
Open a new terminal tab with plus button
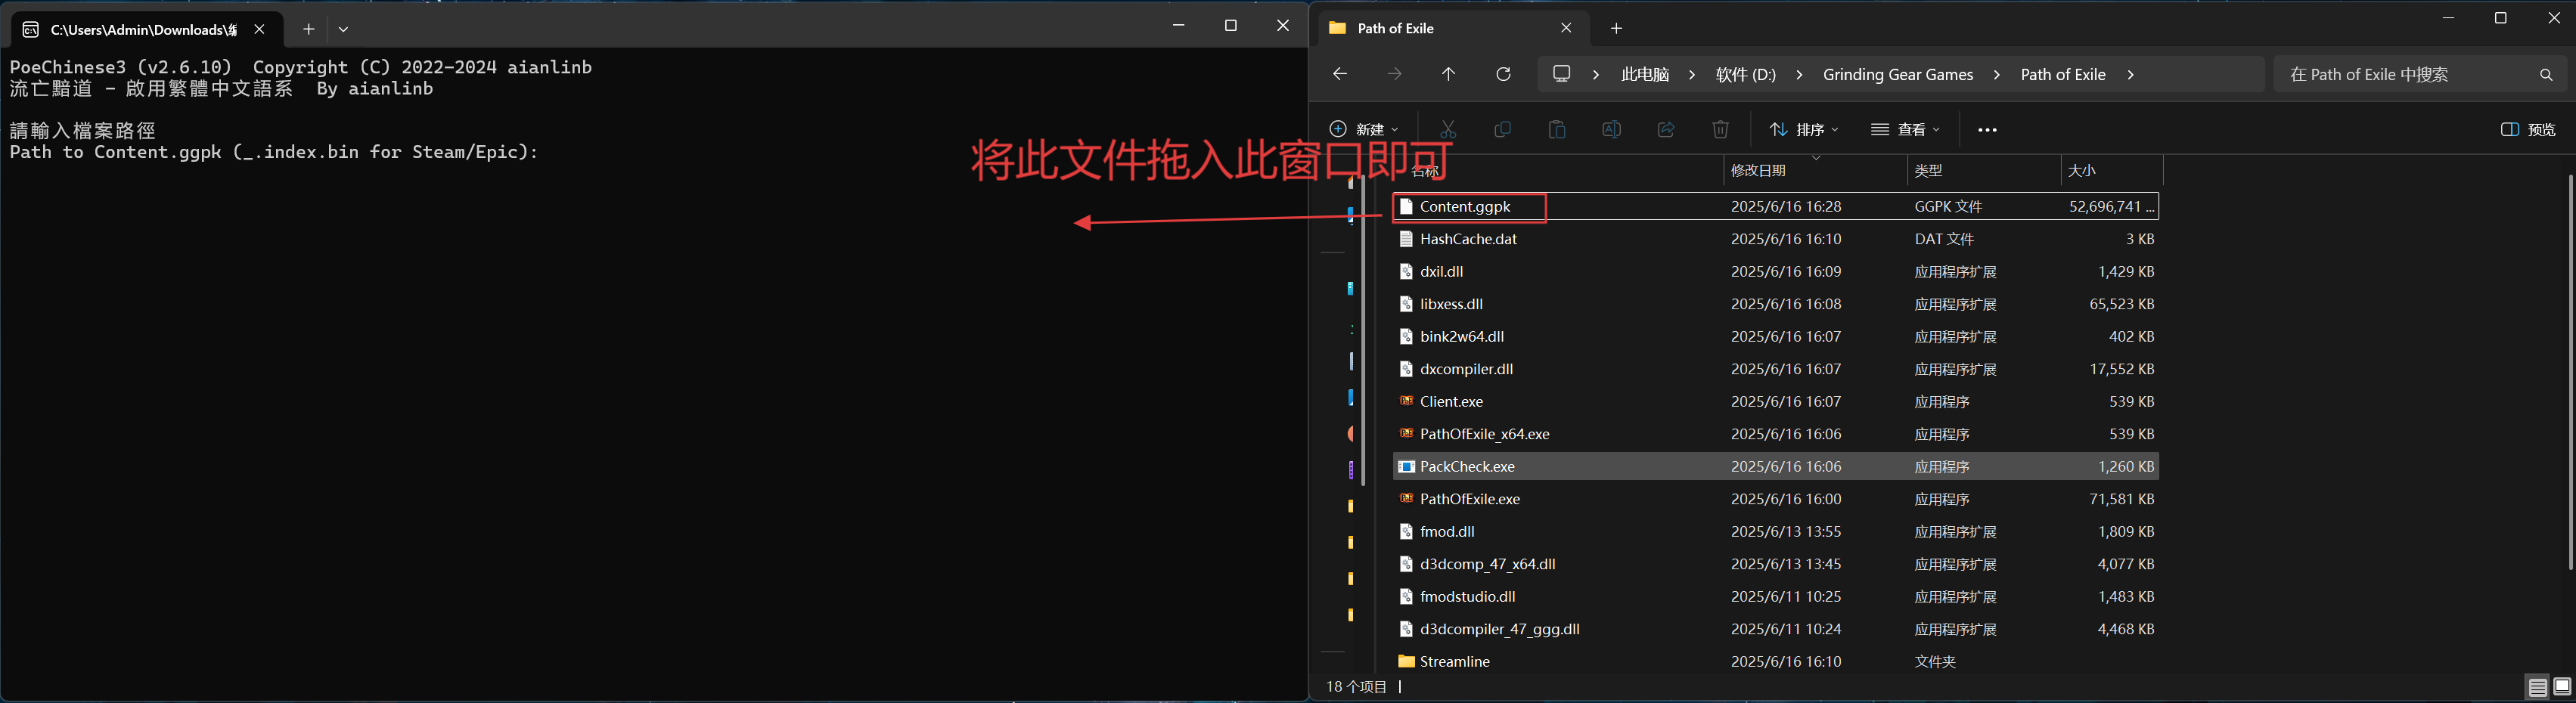[308, 29]
